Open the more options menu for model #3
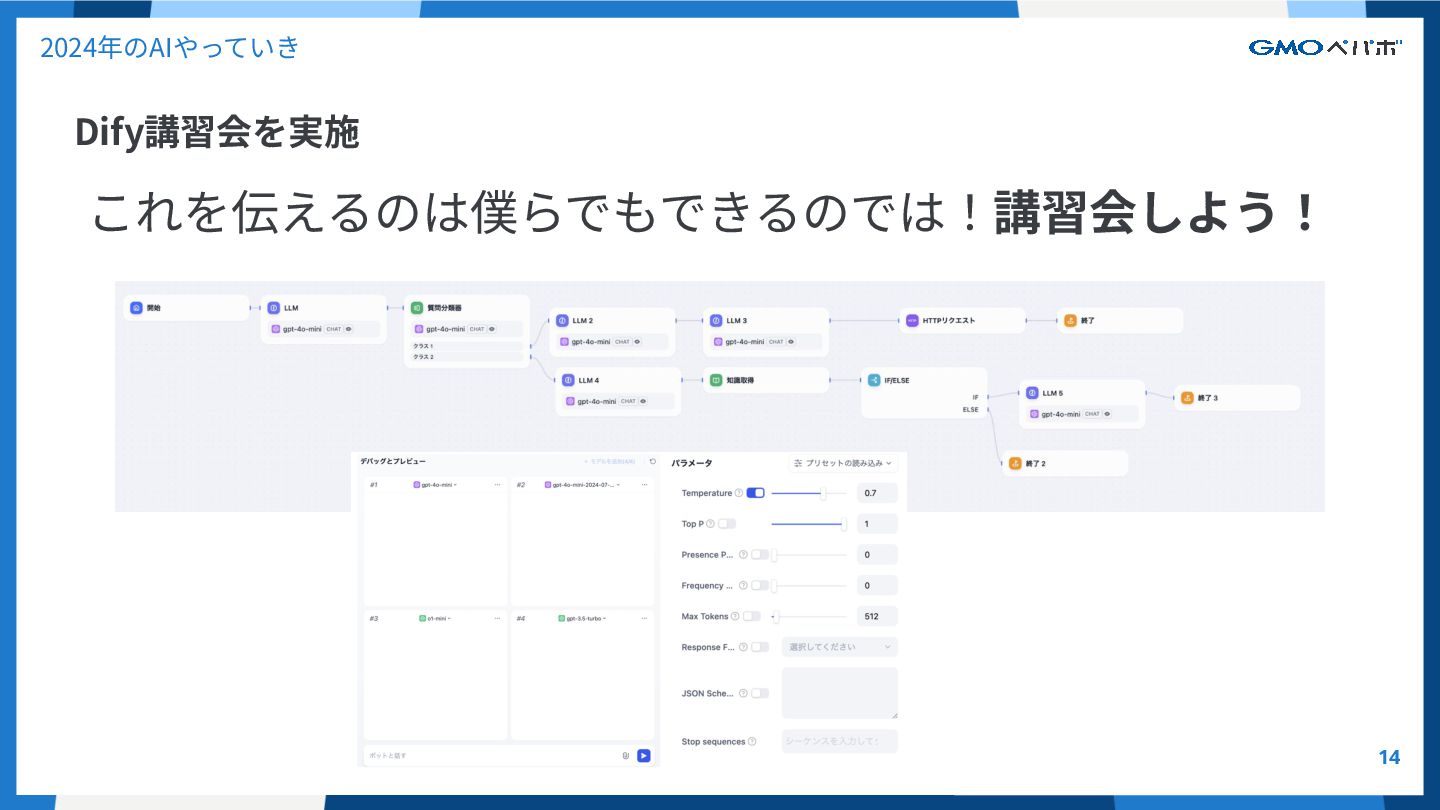 click(x=497, y=618)
